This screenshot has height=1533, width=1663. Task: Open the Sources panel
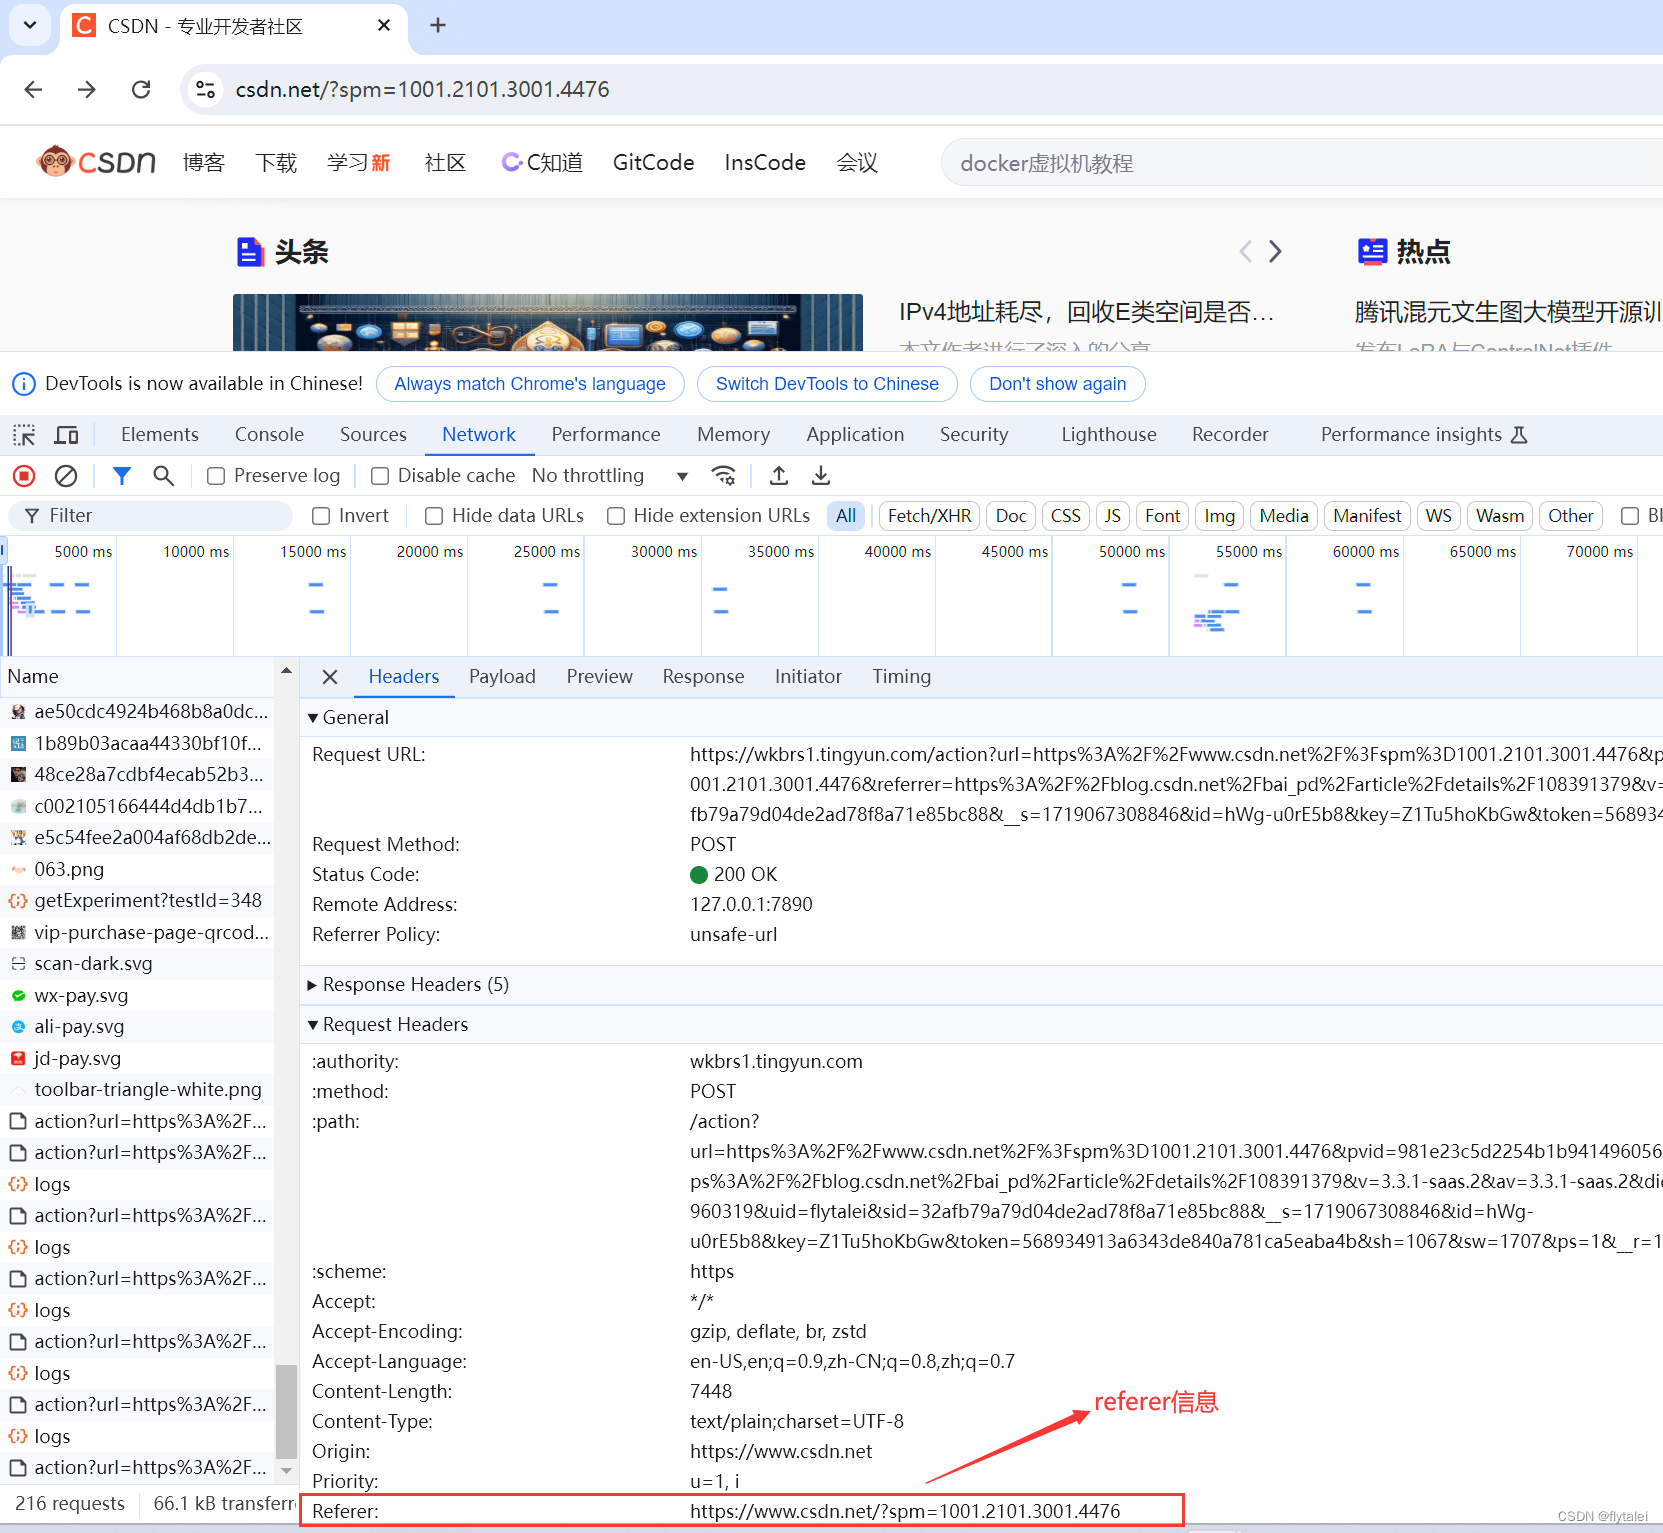tap(373, 435)
